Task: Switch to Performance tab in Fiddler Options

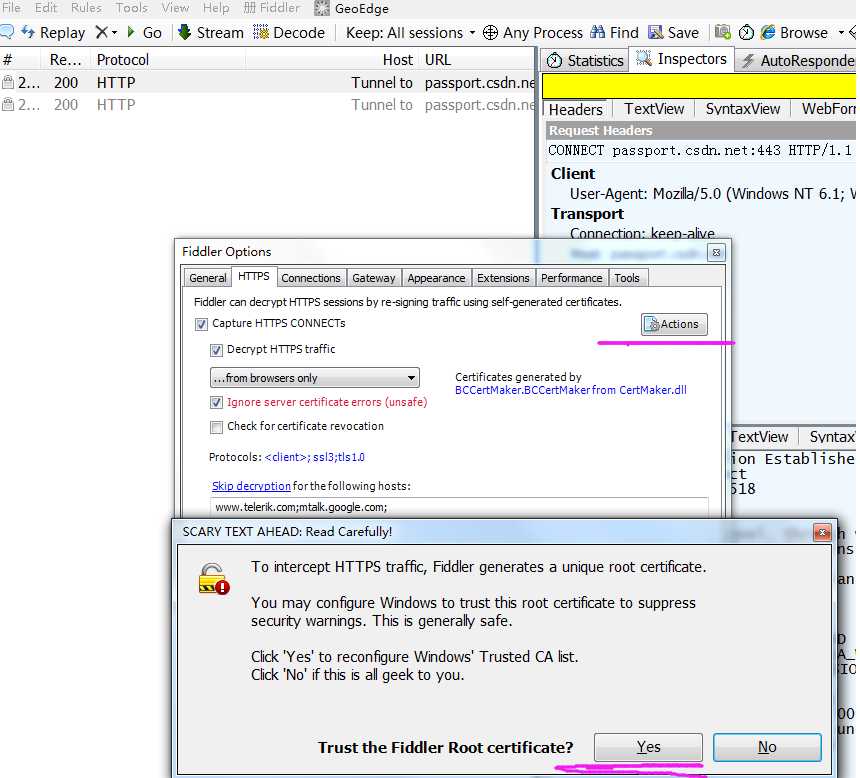Action: [x=572, y=278]
